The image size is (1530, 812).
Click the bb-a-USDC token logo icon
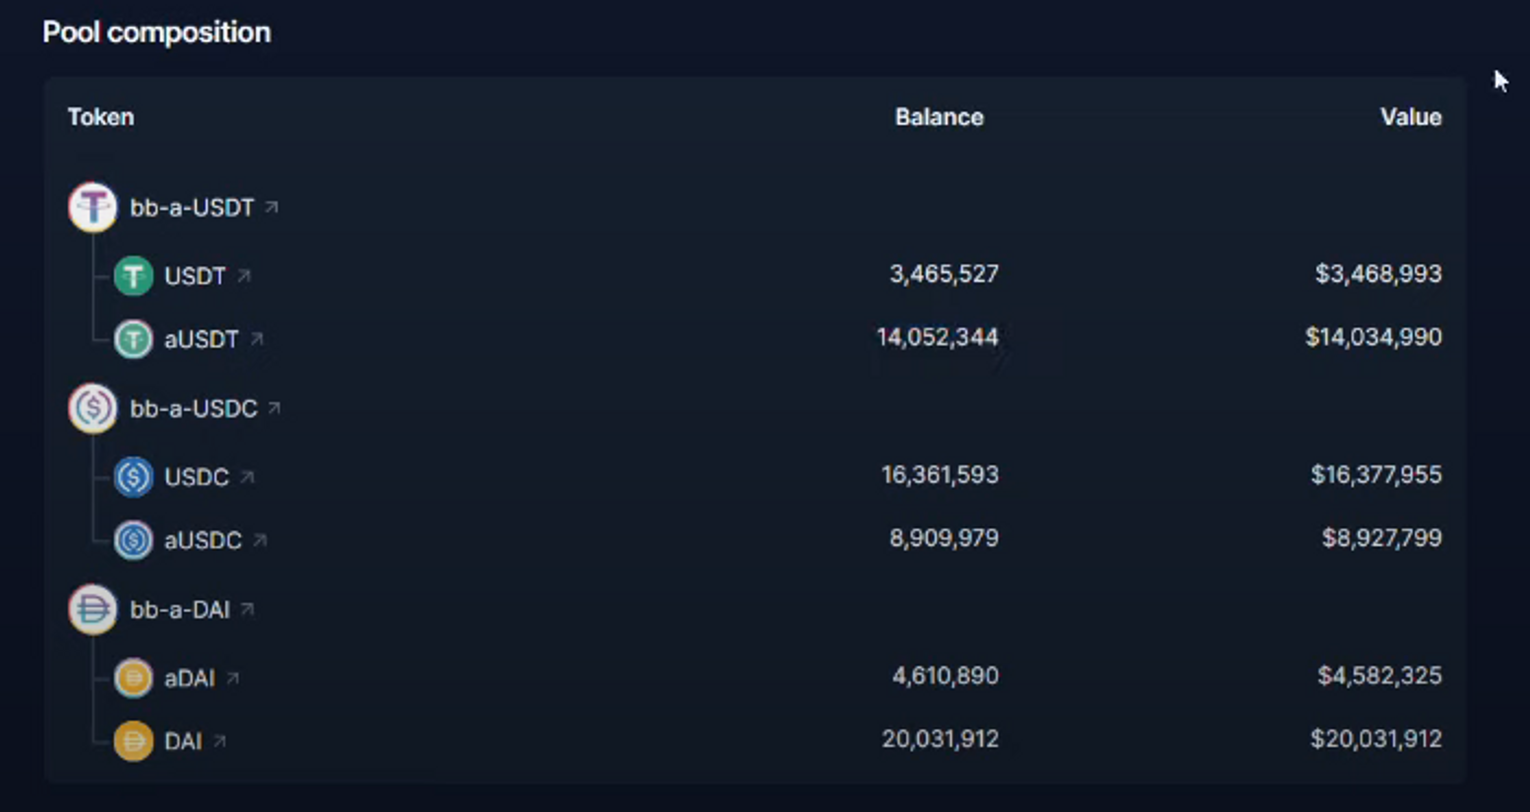(x=93, y=408)
